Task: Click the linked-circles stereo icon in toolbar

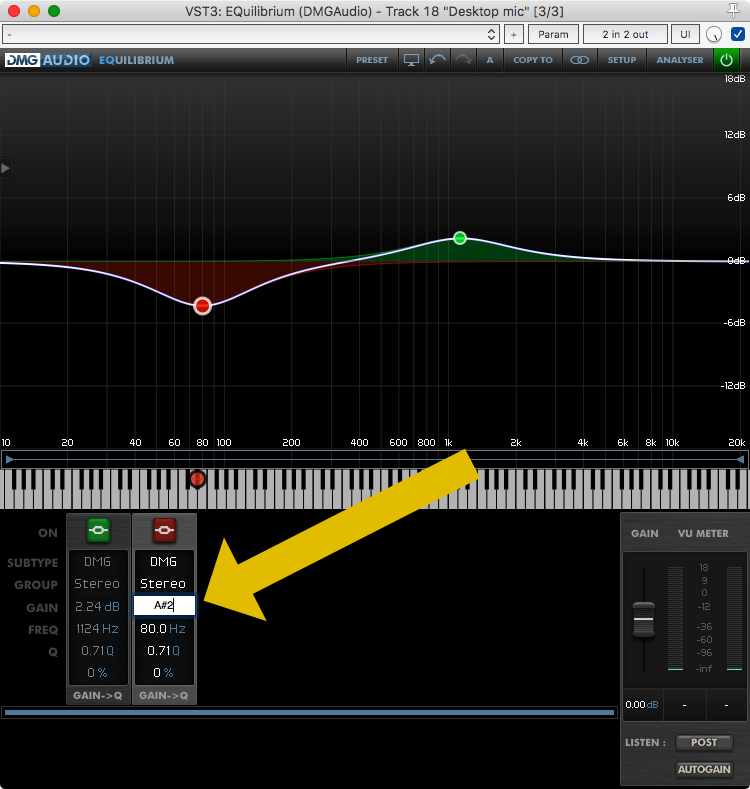Action: (x=579, y=60)
